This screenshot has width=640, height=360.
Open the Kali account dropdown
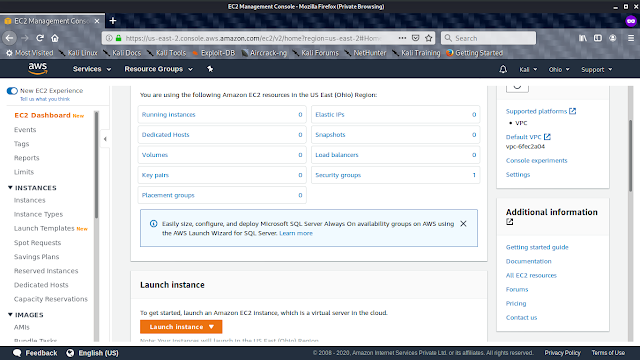528,69
